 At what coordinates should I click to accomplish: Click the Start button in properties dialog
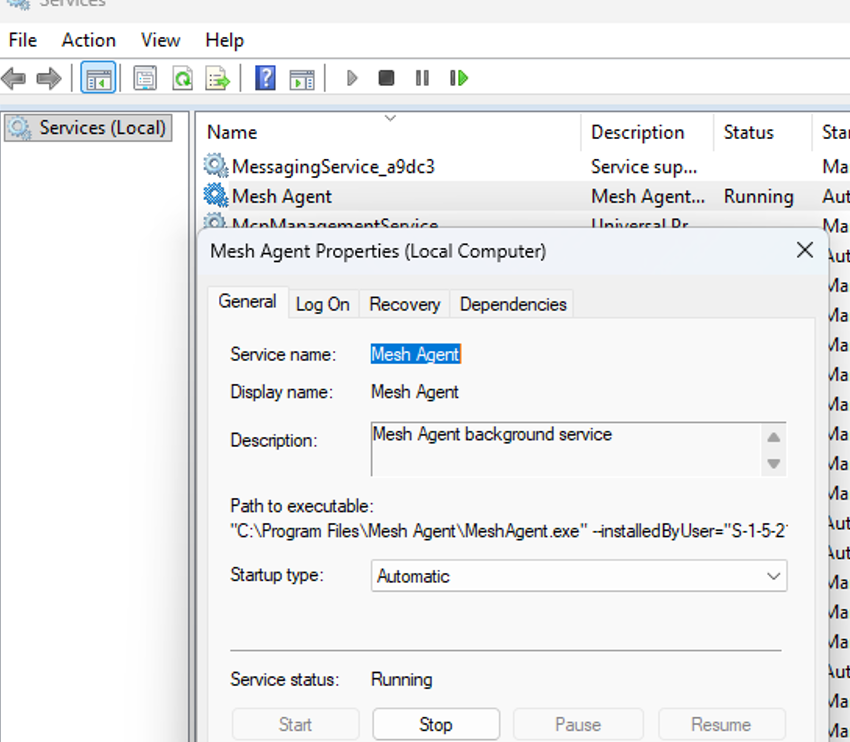(295, 724)
